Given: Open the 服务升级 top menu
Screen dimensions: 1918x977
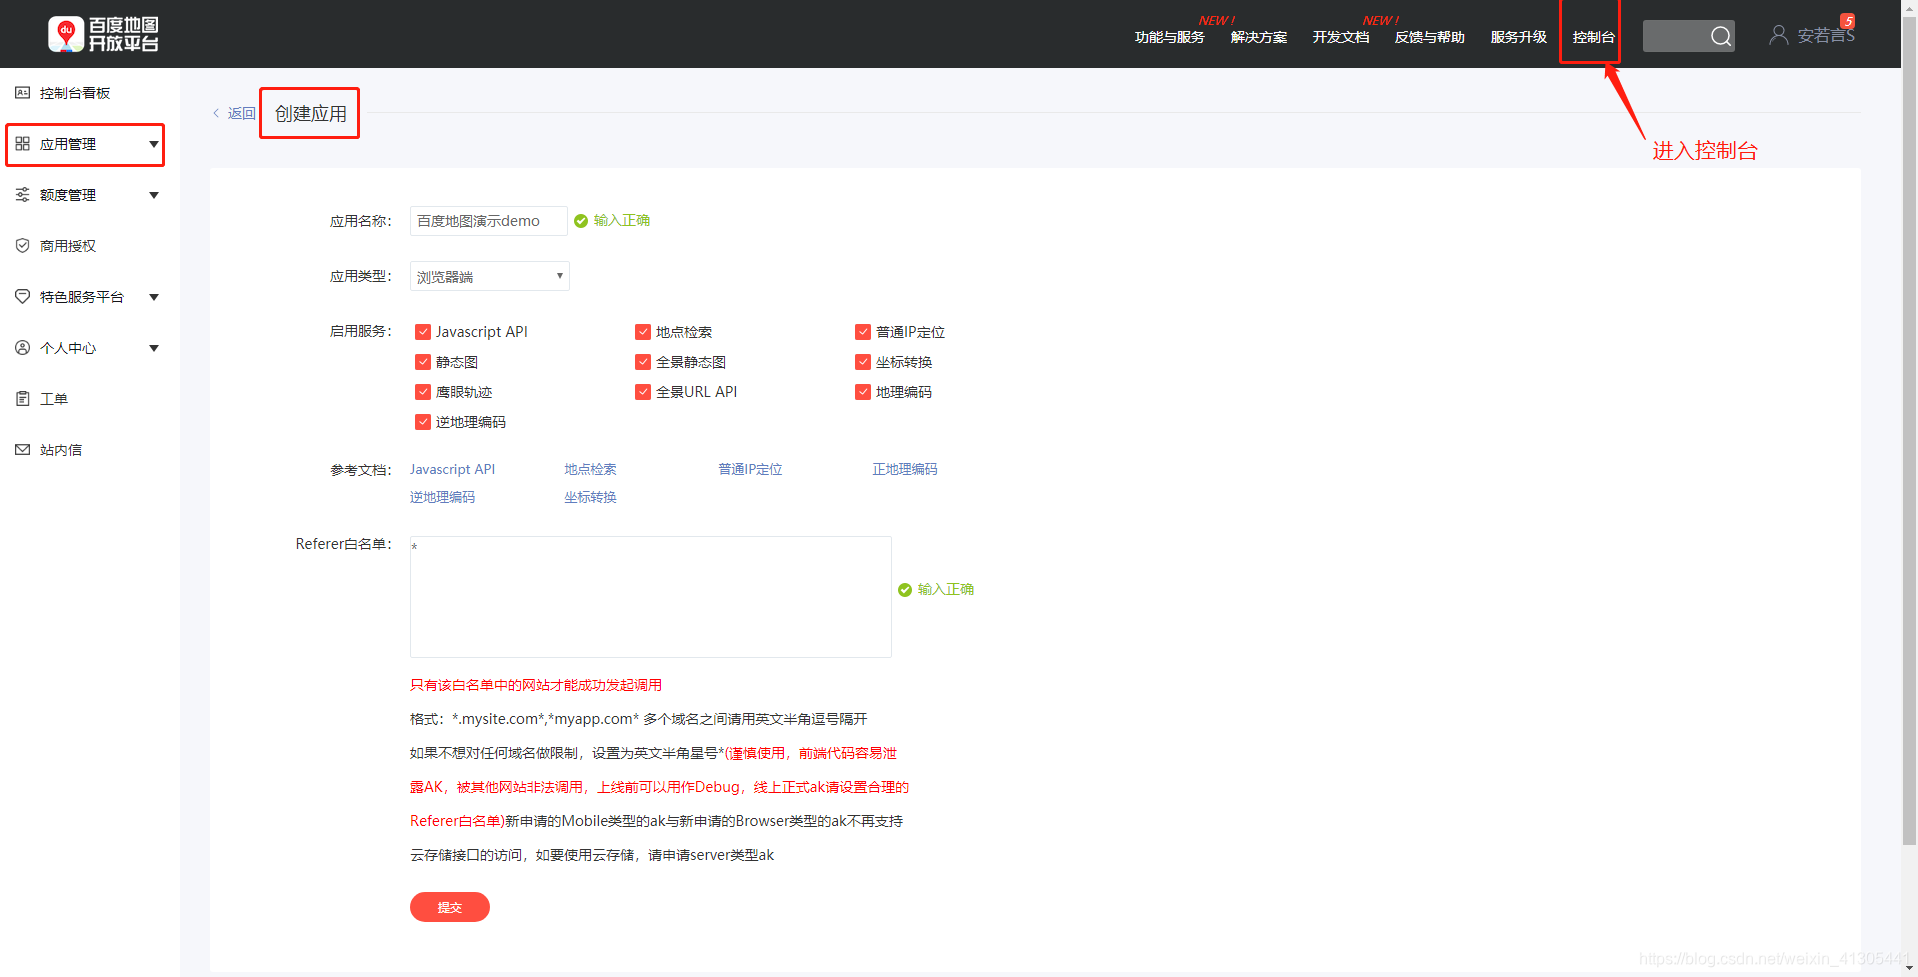Looking at the screenshot, I should coord(1518,37).
